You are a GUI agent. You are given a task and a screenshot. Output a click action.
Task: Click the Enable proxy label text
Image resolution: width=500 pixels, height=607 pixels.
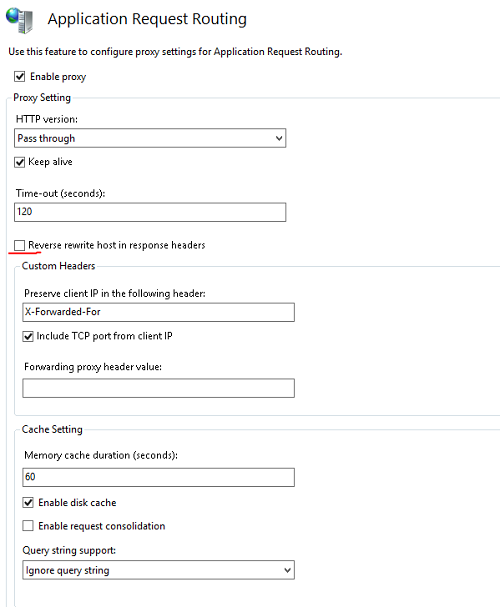58,77
